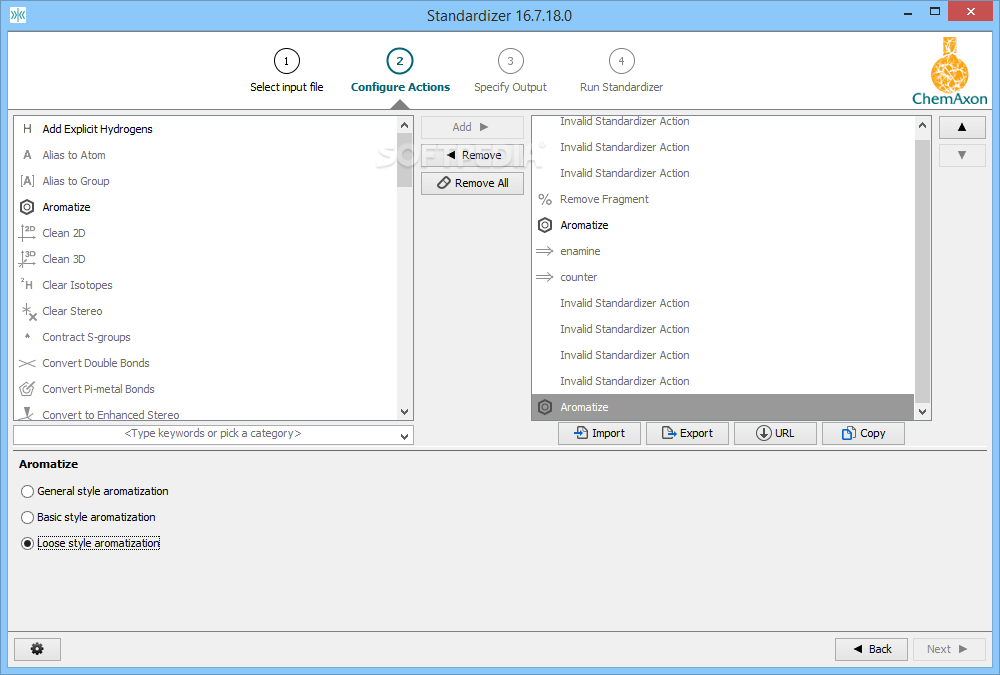This screenshot has height=675, width=1000.
Task: Go to step 1 Select input file
Action: click(286, 71)
